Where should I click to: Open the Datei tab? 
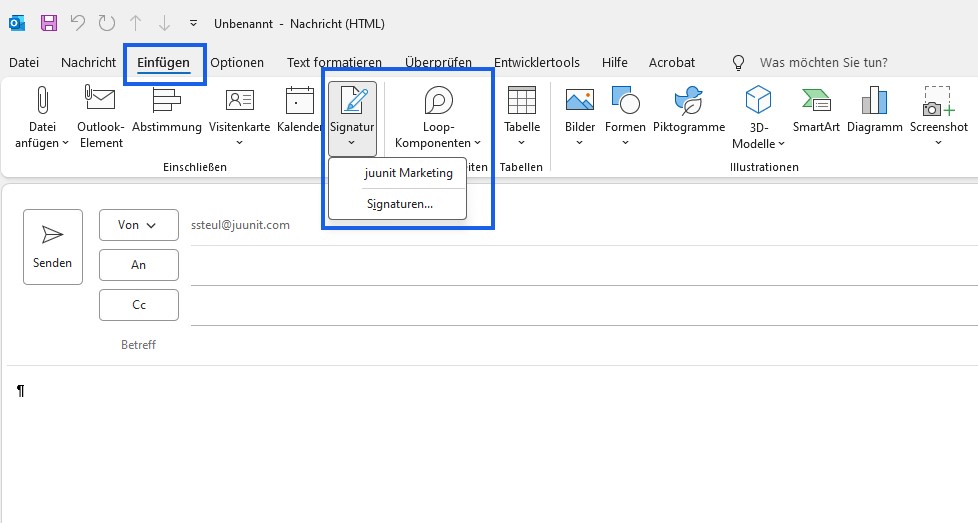24,62
